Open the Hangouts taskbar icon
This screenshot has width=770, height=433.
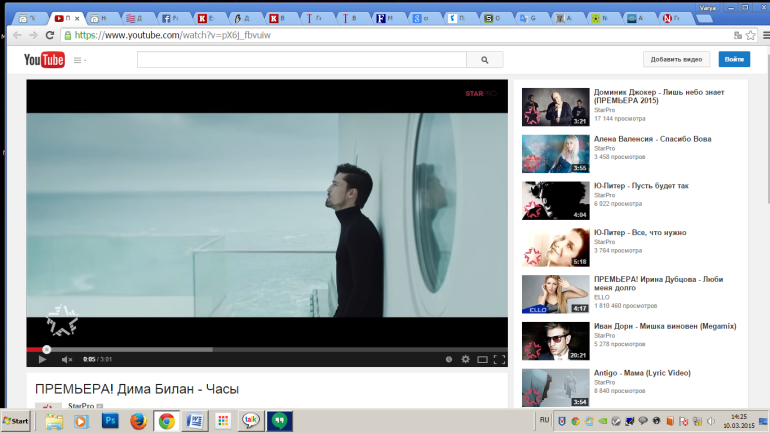point(279,421)
